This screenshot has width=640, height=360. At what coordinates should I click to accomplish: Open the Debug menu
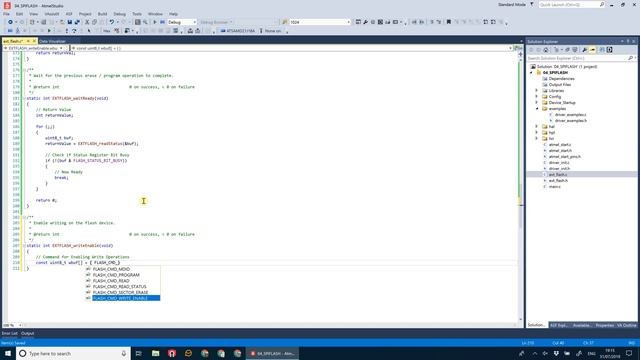click(120, 14)
